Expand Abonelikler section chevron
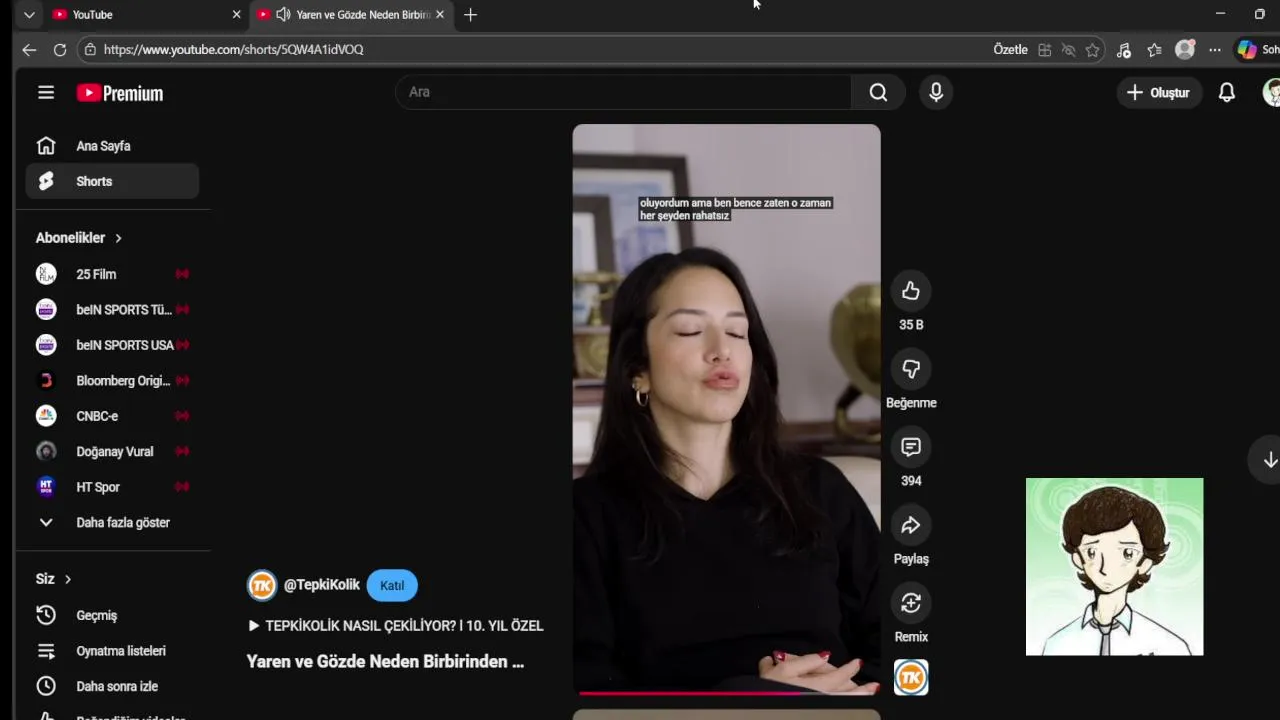This screenshot has height=720, width=1280. (x=118, y=238)
